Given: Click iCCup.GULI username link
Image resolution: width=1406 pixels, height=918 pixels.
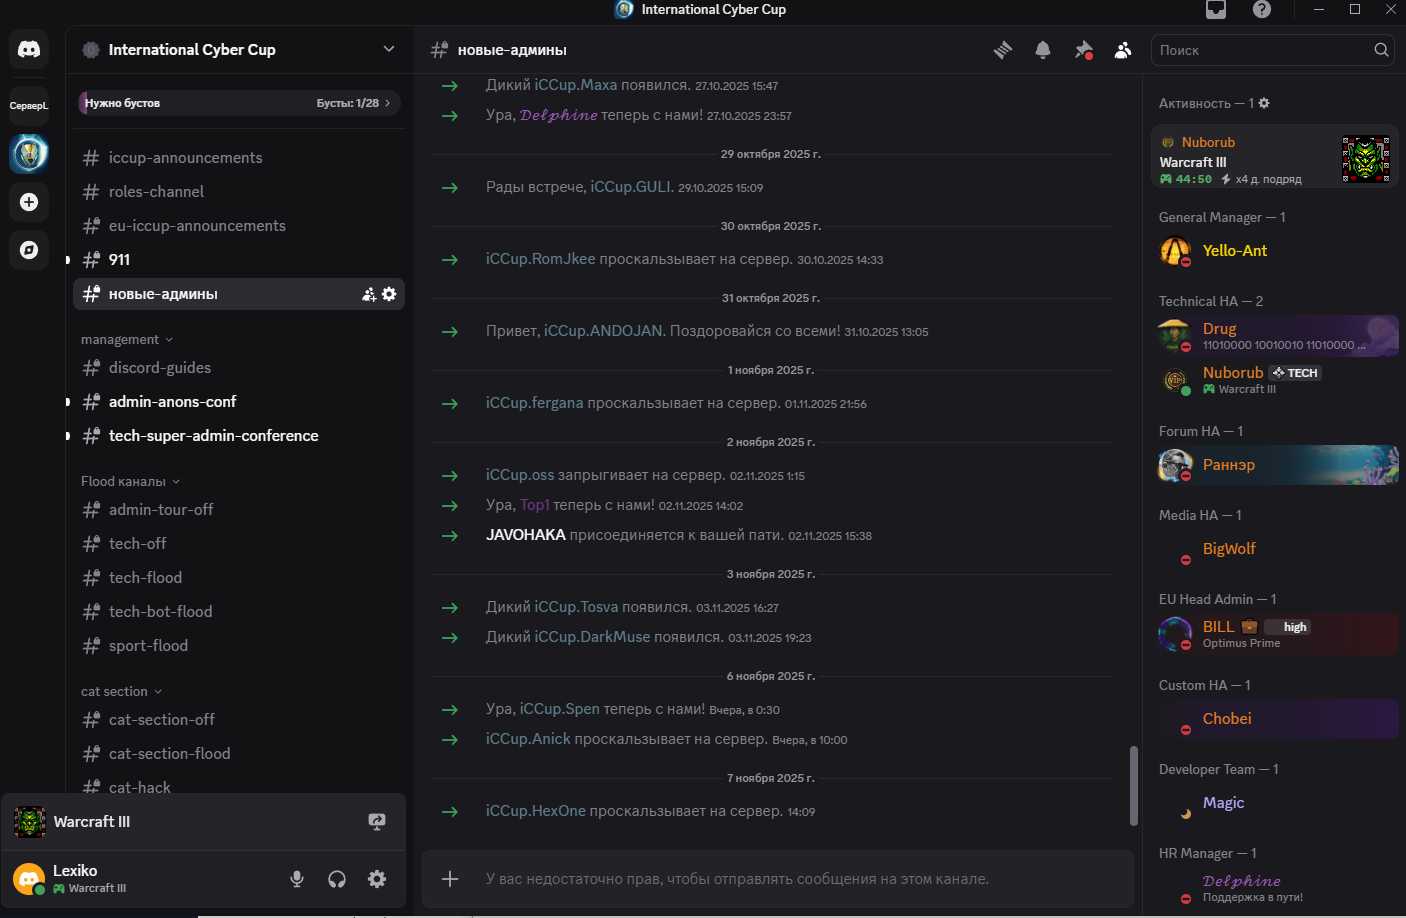Looking at the screenshot, I should coord(630,187).
